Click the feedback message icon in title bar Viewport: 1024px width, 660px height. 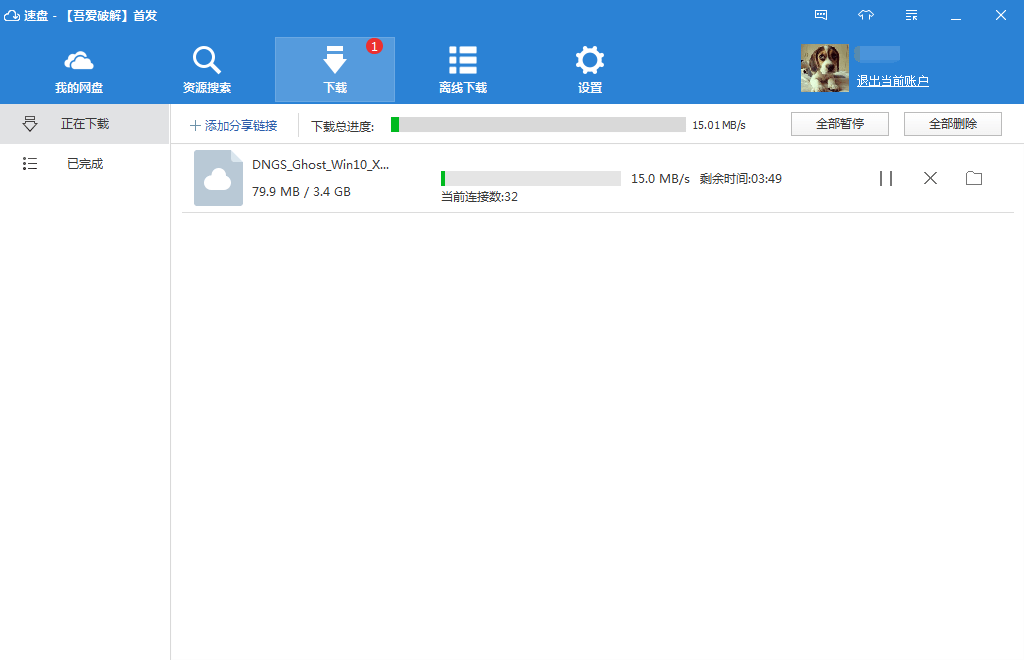coord(821,15)
